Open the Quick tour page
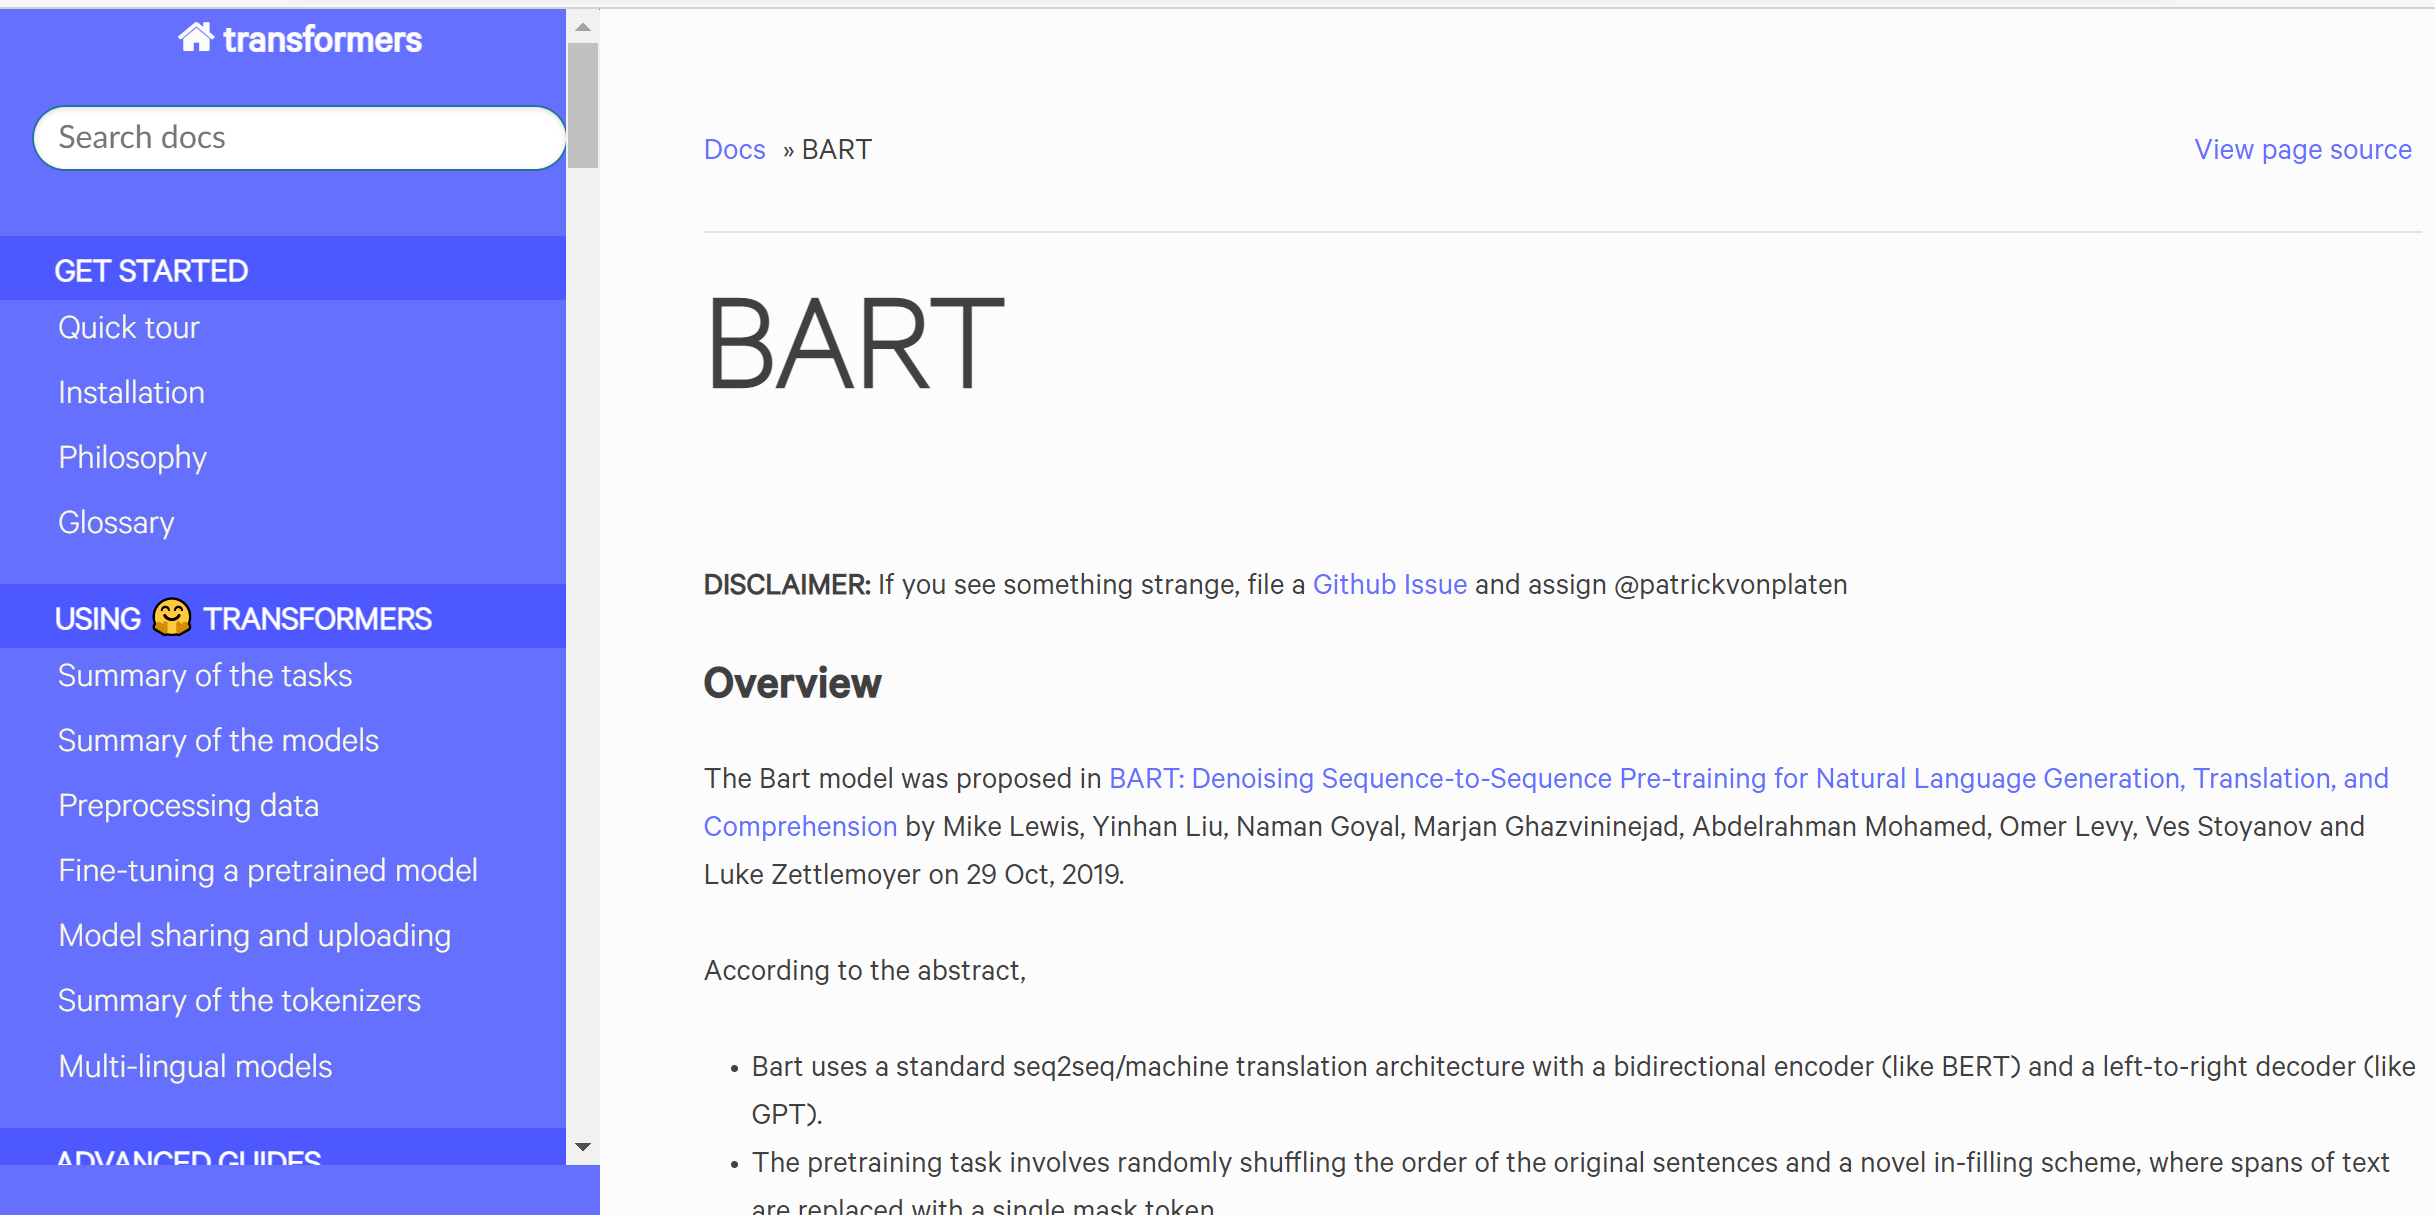Image resolution: width=2435 pixels, height=1215 pixels. tap(129, 328)
